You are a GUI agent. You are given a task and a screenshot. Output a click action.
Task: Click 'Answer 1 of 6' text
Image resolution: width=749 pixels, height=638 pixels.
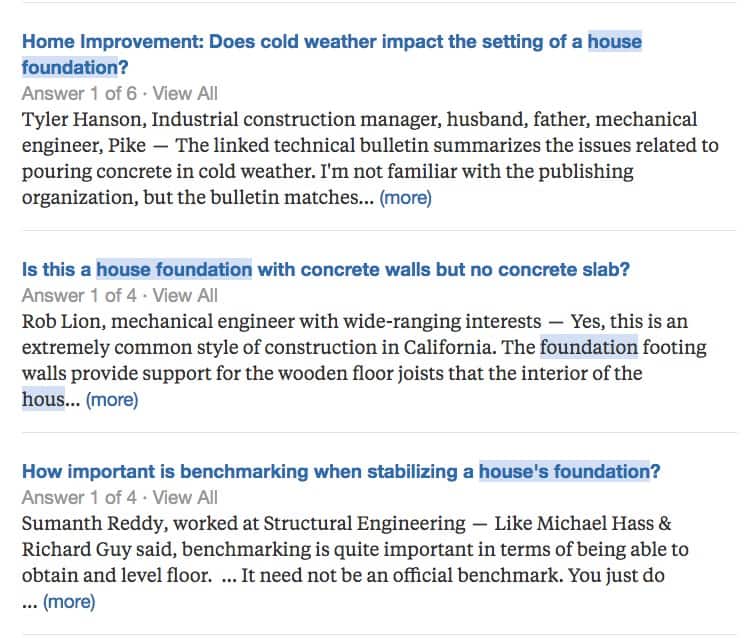[x=79, y=94]
